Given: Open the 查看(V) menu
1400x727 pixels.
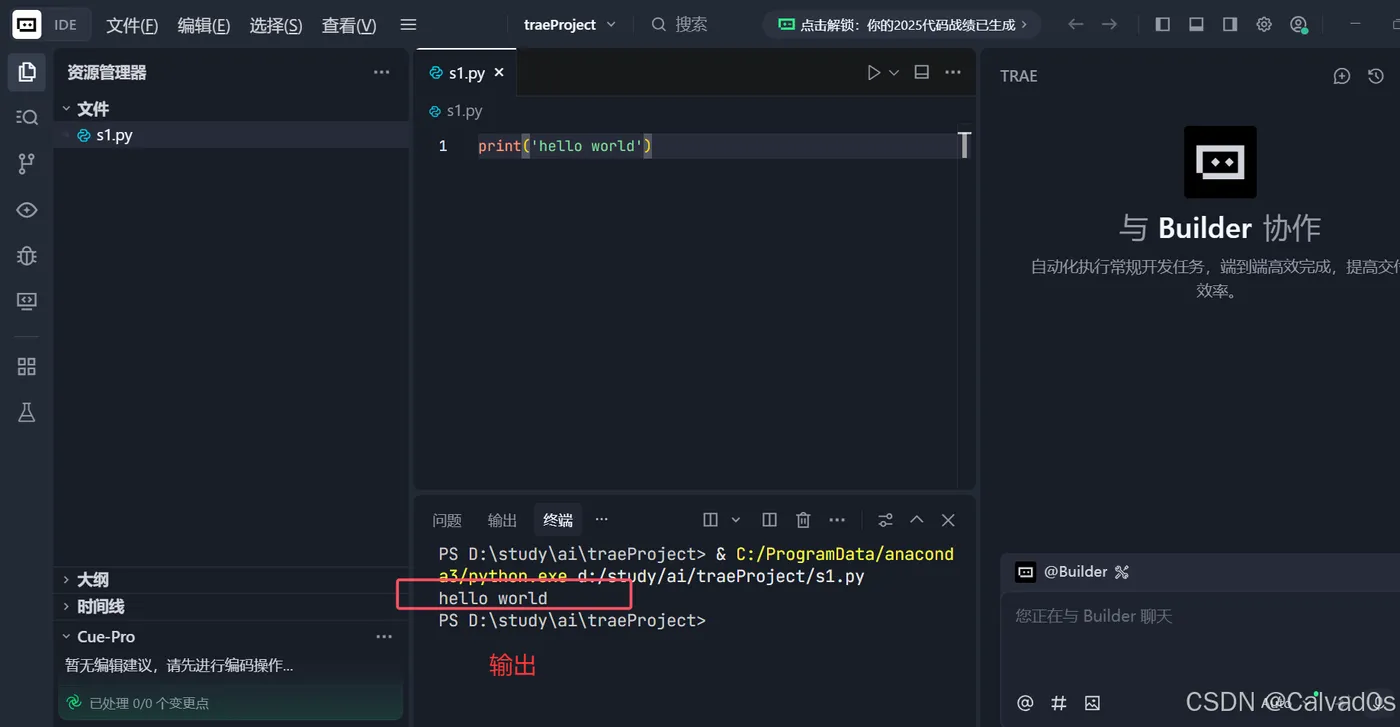Looking at the screenshot, I should [349, 25].
